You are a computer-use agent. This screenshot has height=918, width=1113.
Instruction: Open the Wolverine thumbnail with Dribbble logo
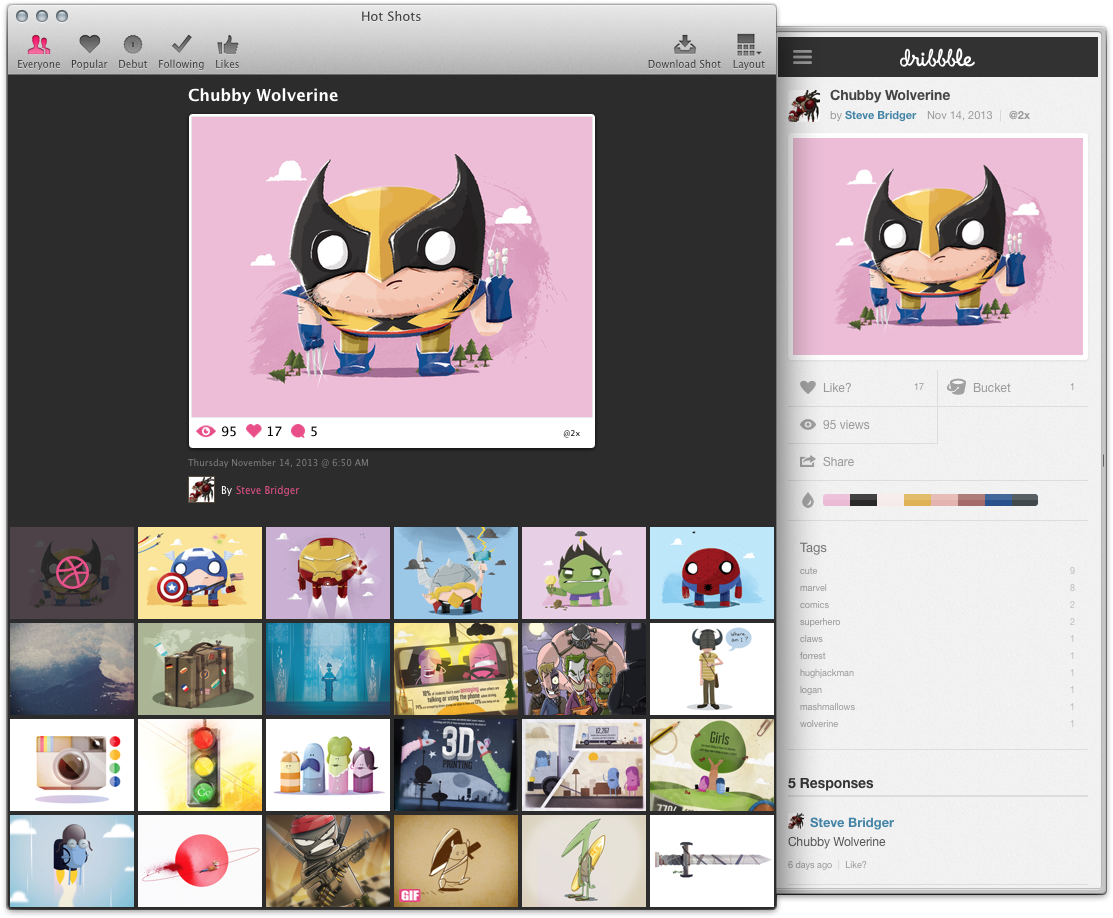[x=72, y=573]
